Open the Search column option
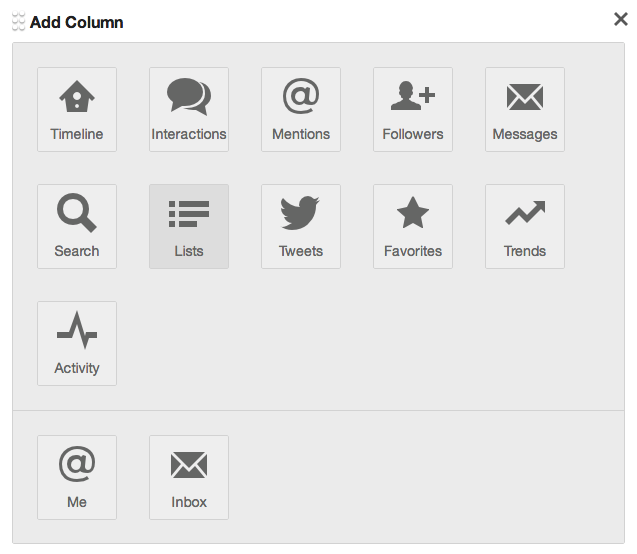This screenshot has height=554, width=637. (x=77, y=227)
